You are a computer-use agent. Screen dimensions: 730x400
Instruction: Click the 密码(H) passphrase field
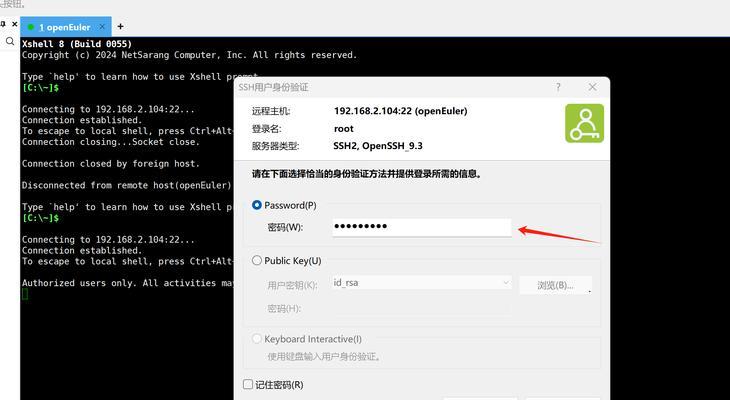(x=422, y=308)
